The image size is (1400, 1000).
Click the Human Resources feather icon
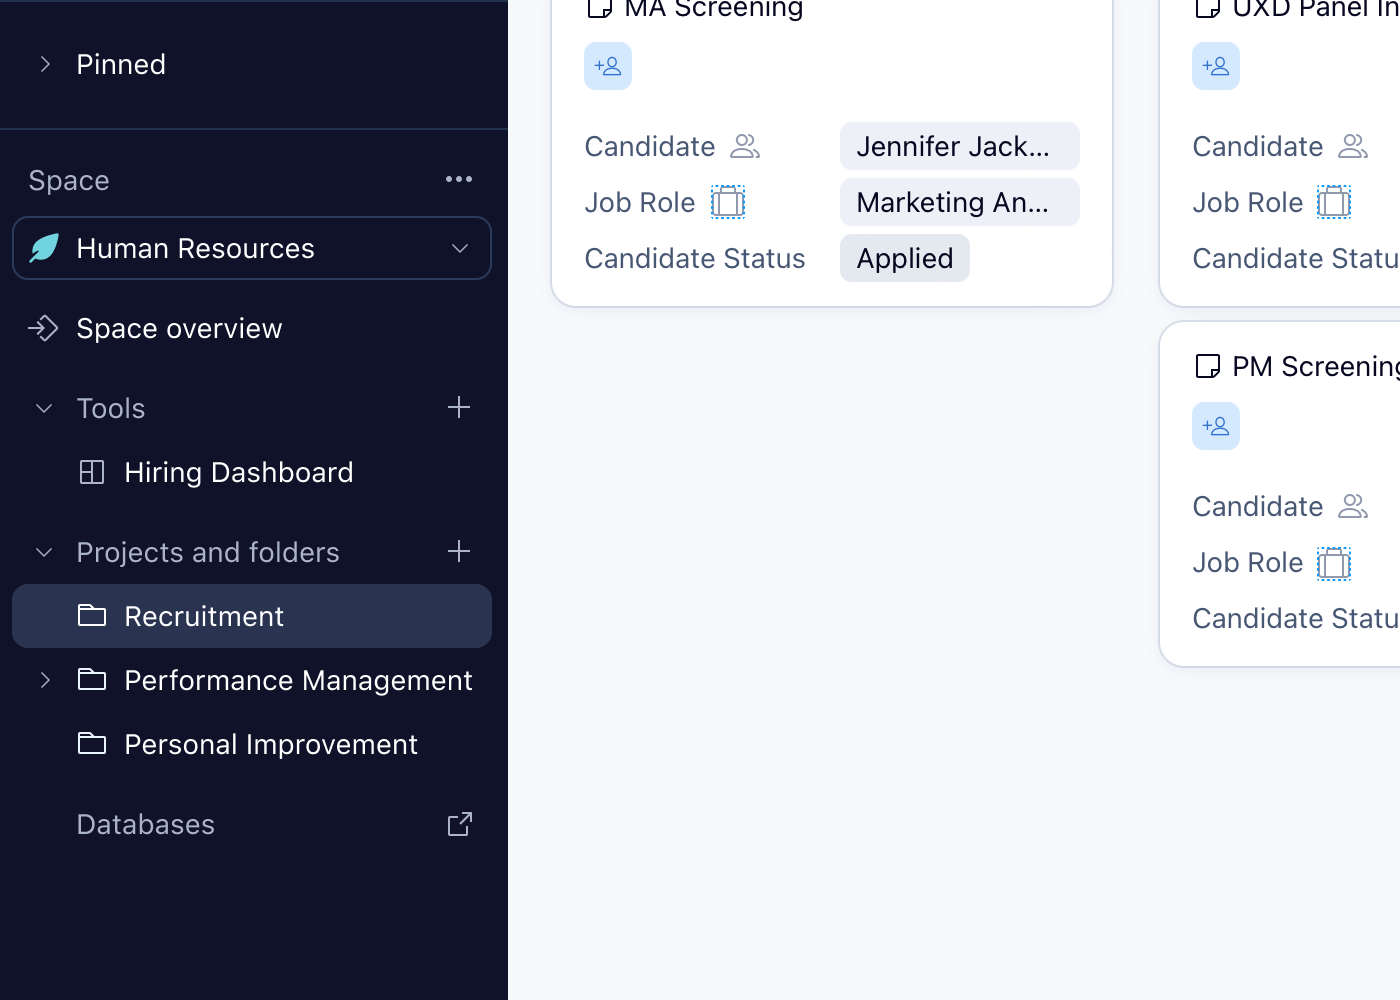[44, 248]
